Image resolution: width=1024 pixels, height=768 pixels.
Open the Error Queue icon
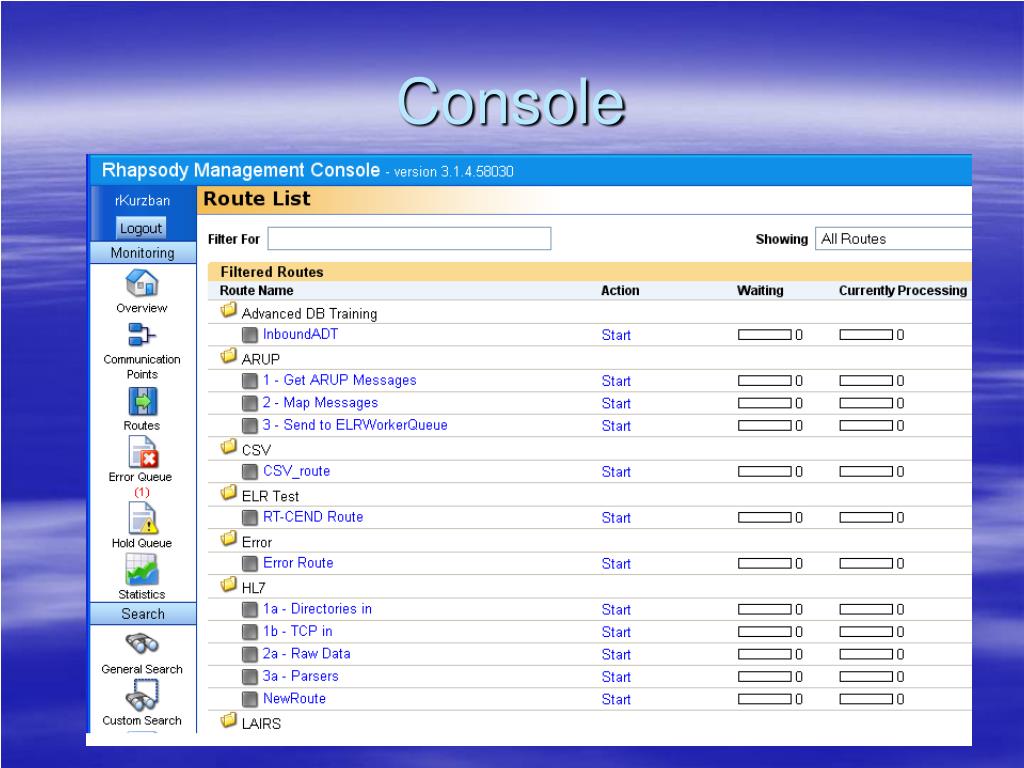tap(143, 452)
